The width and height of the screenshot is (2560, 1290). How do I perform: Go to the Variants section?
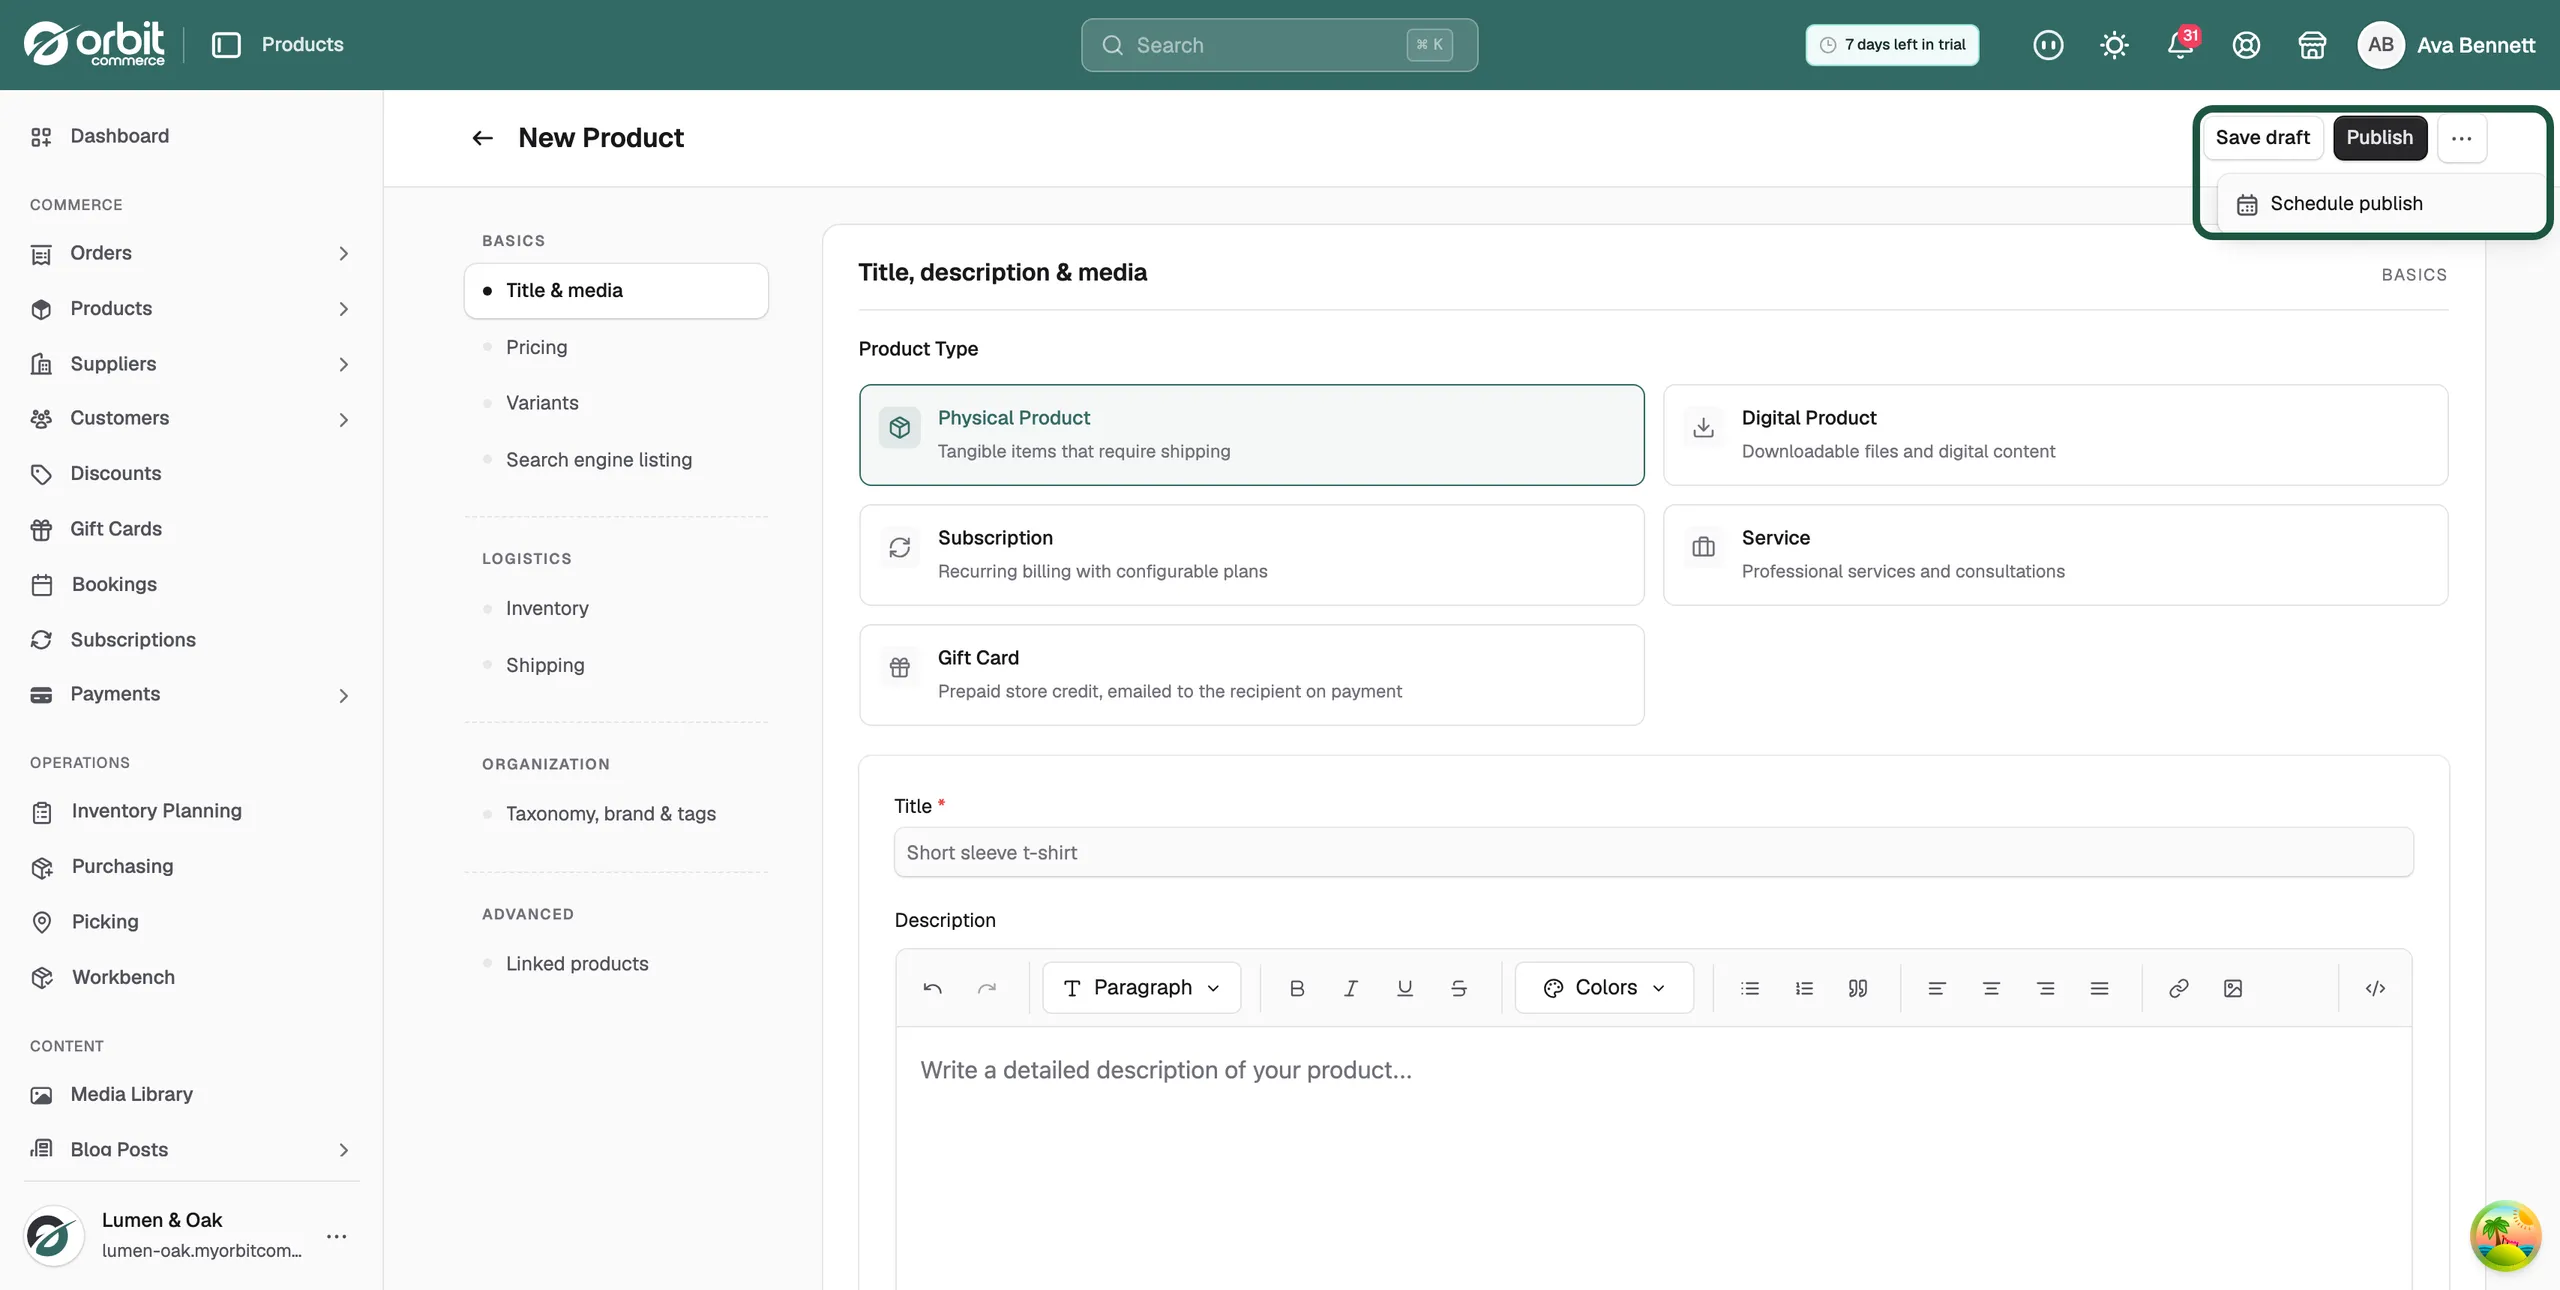click(x=616, y=403)
